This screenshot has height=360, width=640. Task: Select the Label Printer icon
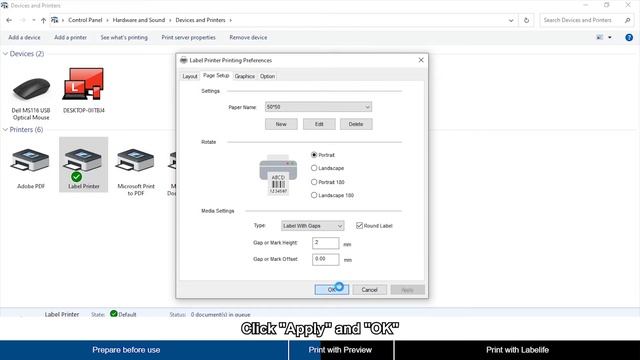84,164
